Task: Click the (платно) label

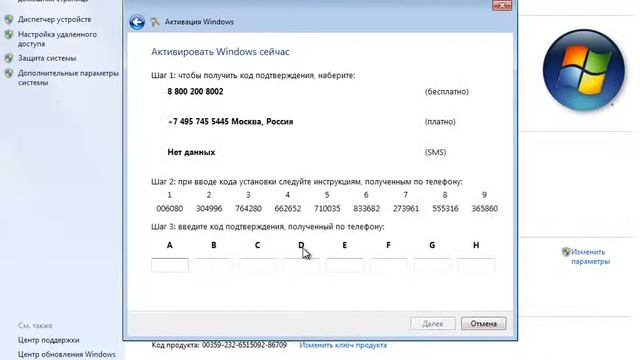Action: coord(440,122)
